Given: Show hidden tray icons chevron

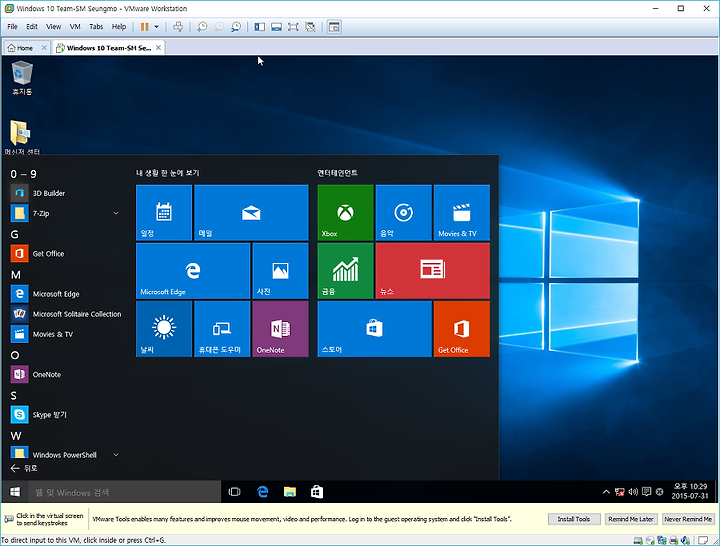Looking at the screenshot, I should 606,492.
